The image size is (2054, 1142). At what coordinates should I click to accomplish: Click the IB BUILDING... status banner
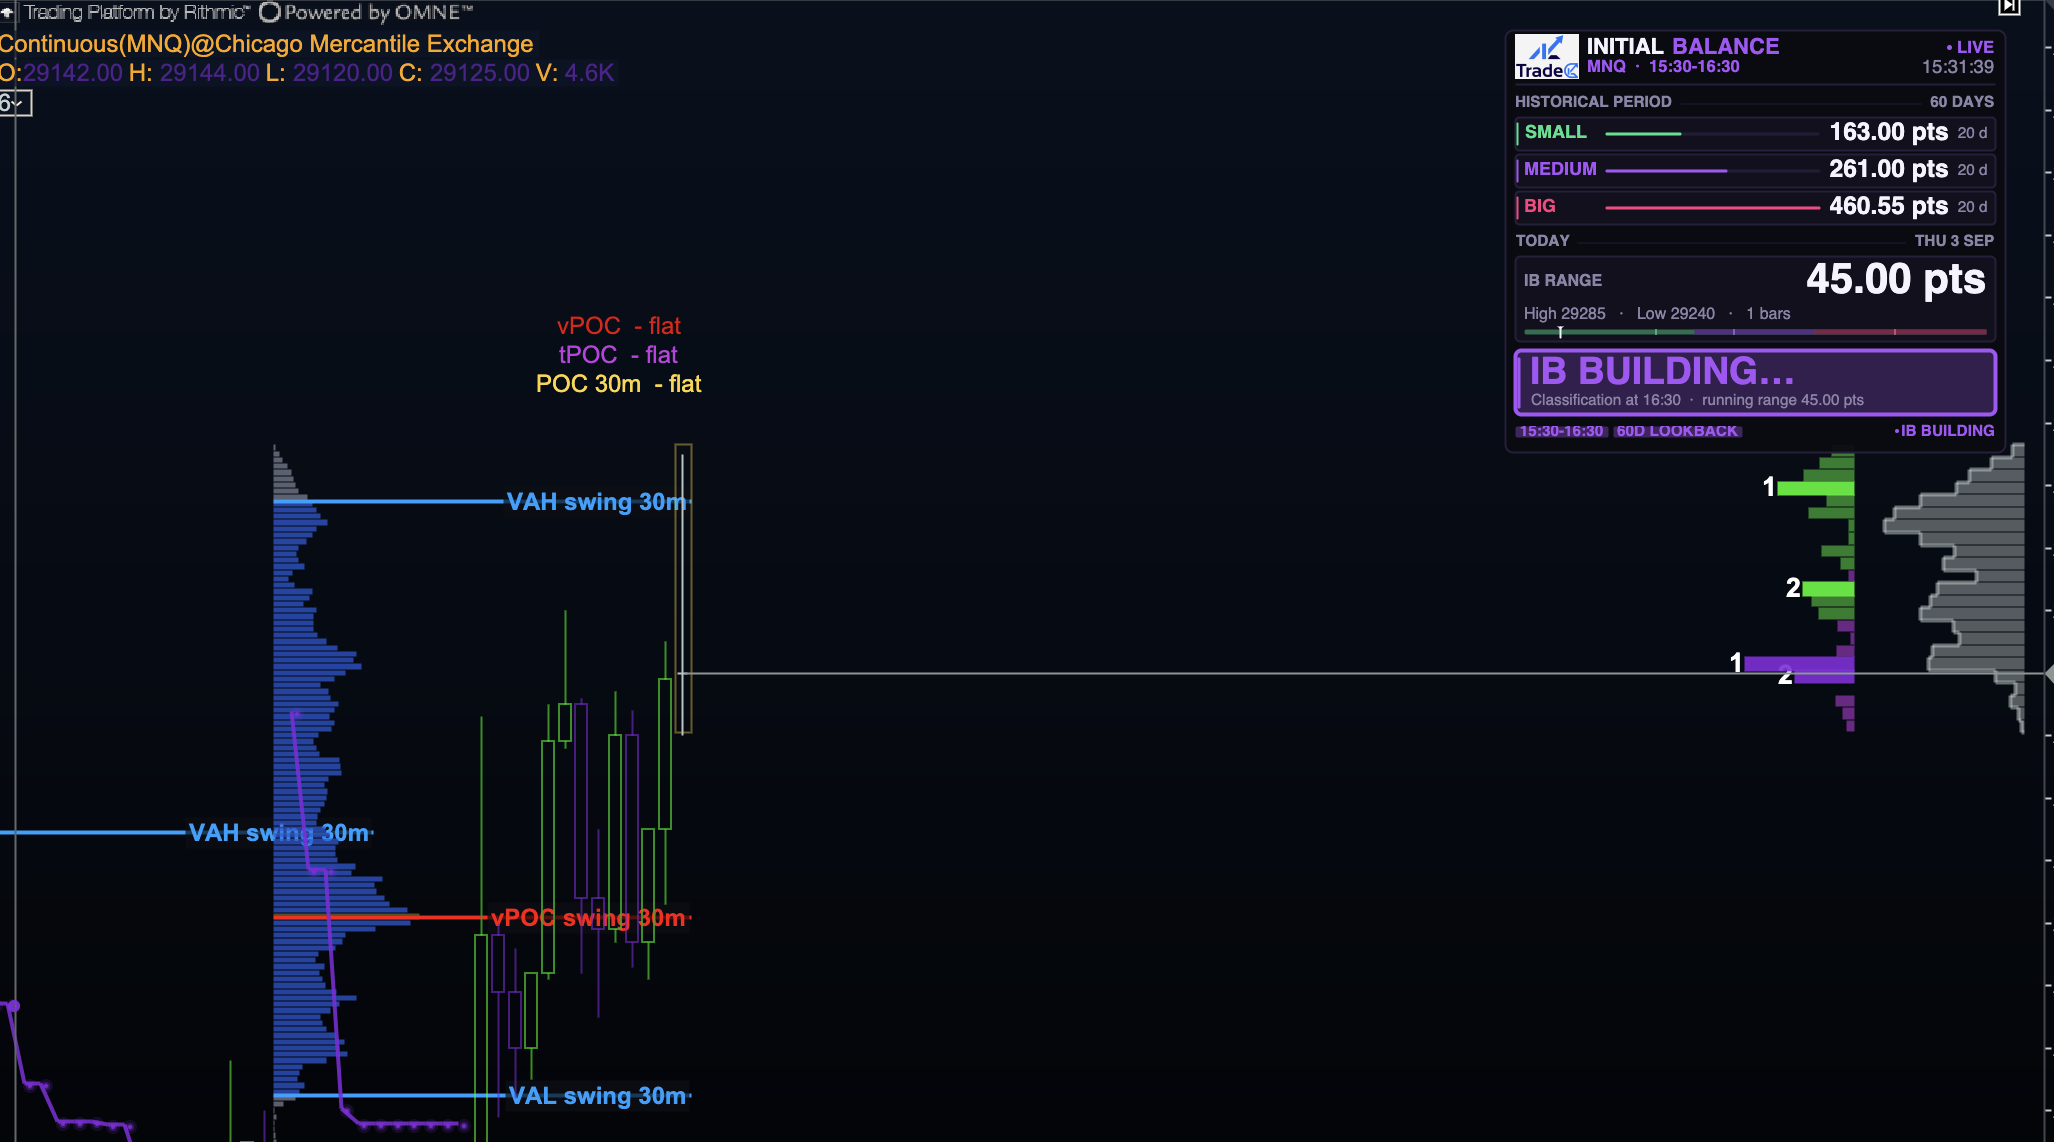1755,382
